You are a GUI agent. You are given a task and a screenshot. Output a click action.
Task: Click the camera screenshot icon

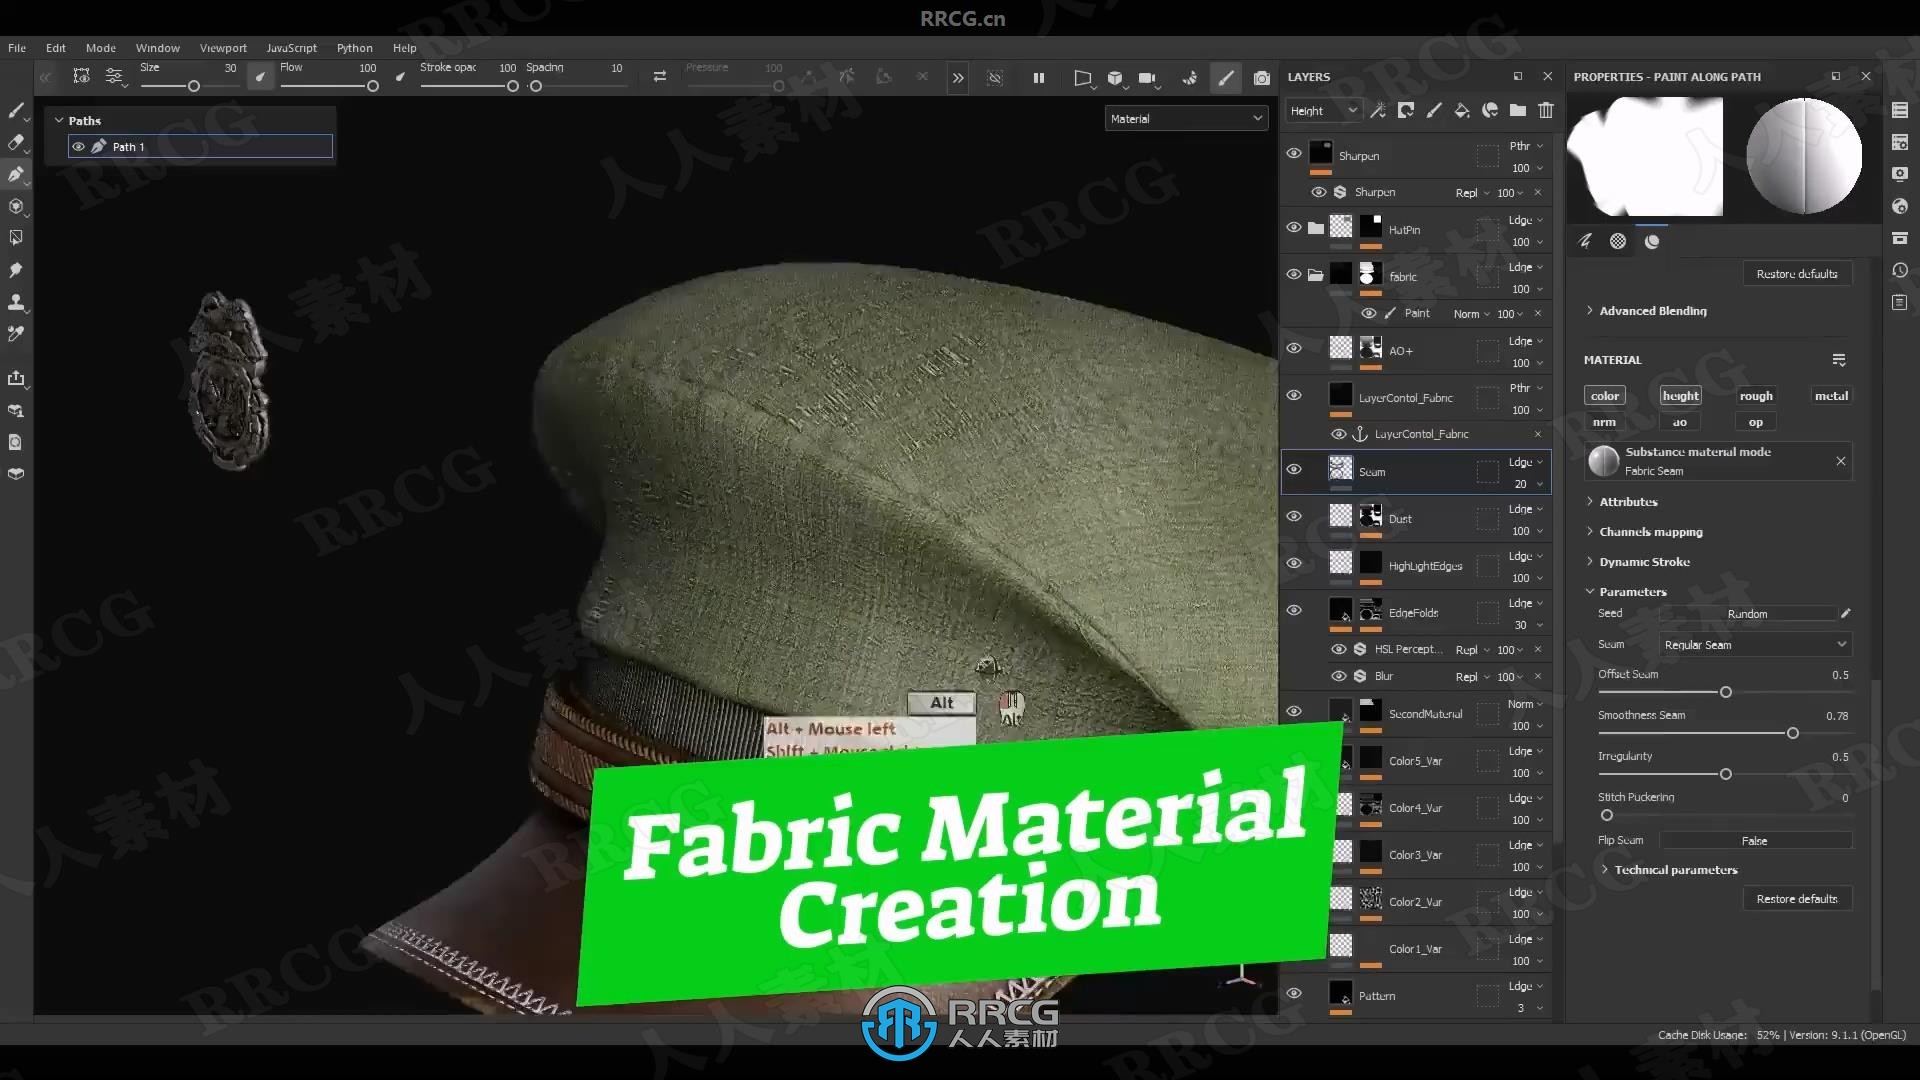click(1262, 78)
